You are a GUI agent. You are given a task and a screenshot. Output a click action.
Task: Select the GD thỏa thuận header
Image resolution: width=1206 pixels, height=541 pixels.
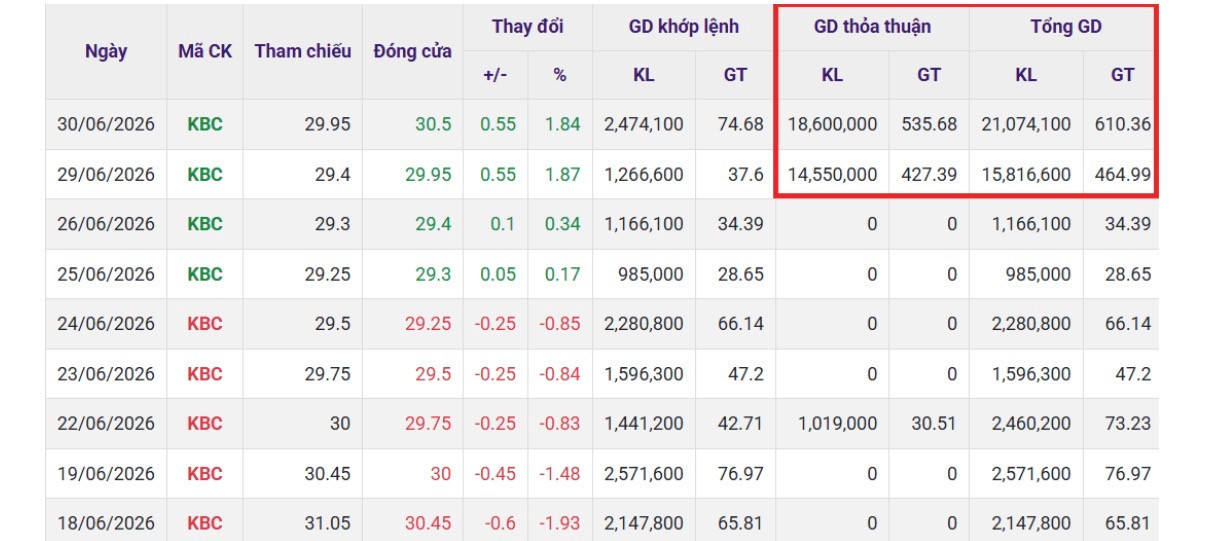(872, 27)
